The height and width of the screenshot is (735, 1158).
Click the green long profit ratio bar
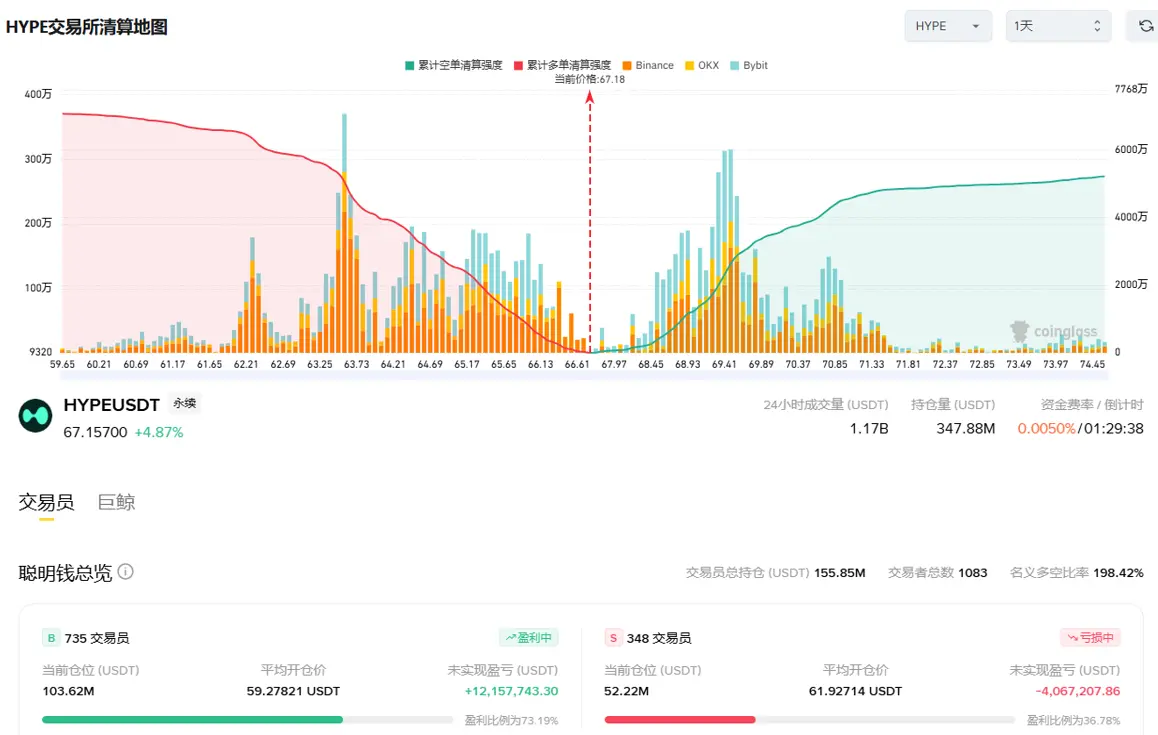(192, 719)
